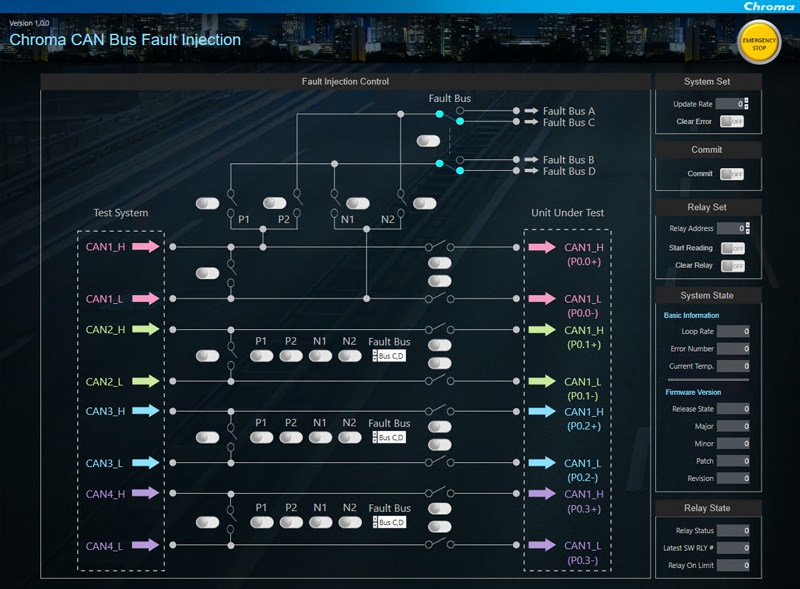Screen dimensions: 800x589
Task: Enable the Start Reading switch
Action: pos(732,248)
